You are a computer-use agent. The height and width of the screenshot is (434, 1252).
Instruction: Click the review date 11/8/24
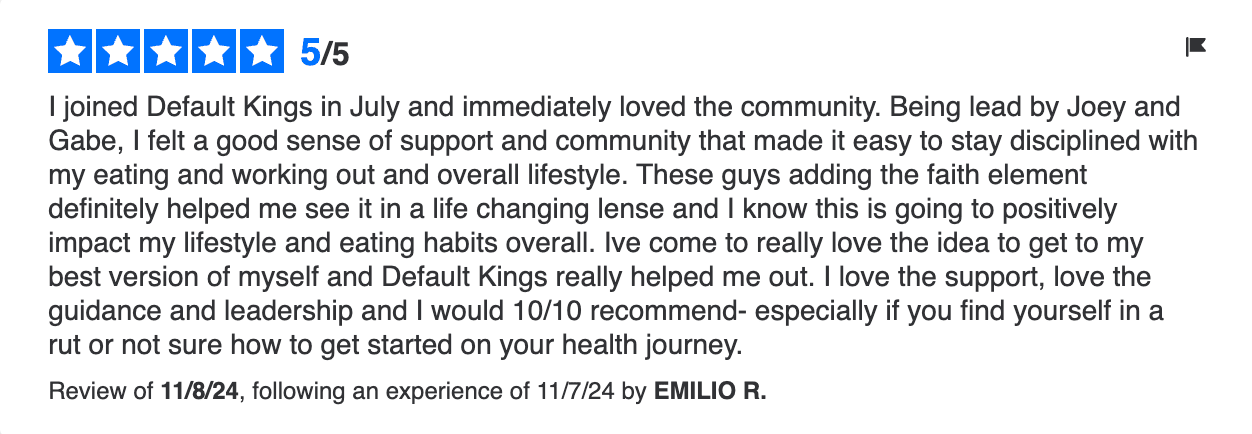click(199, 392)
